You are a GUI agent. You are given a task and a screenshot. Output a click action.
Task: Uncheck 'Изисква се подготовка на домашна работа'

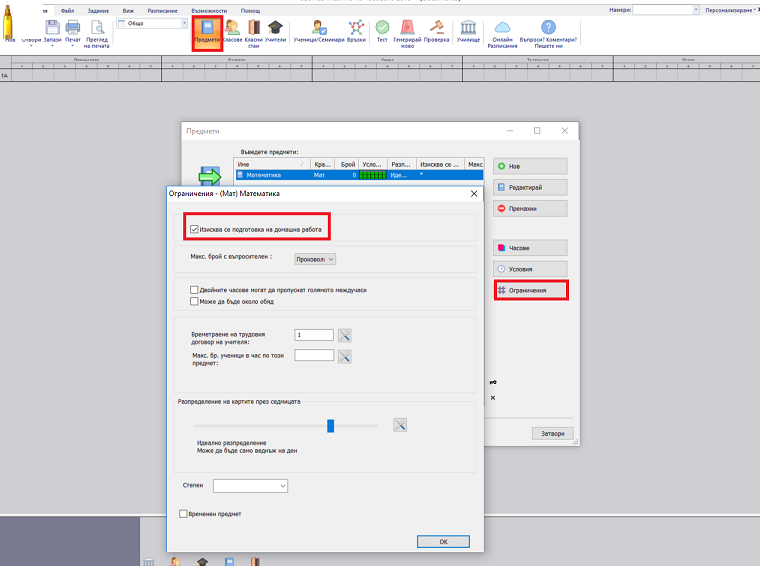(x=194, y=230)
